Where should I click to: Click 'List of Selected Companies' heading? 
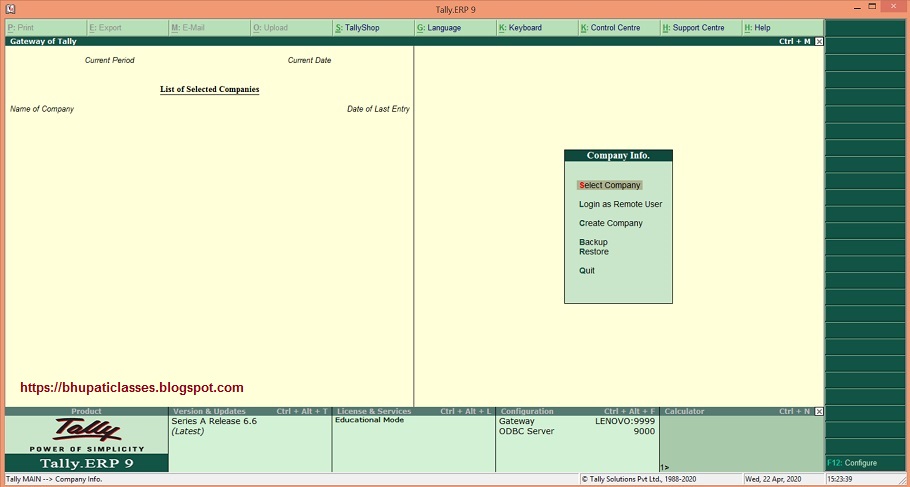[210, 89]
